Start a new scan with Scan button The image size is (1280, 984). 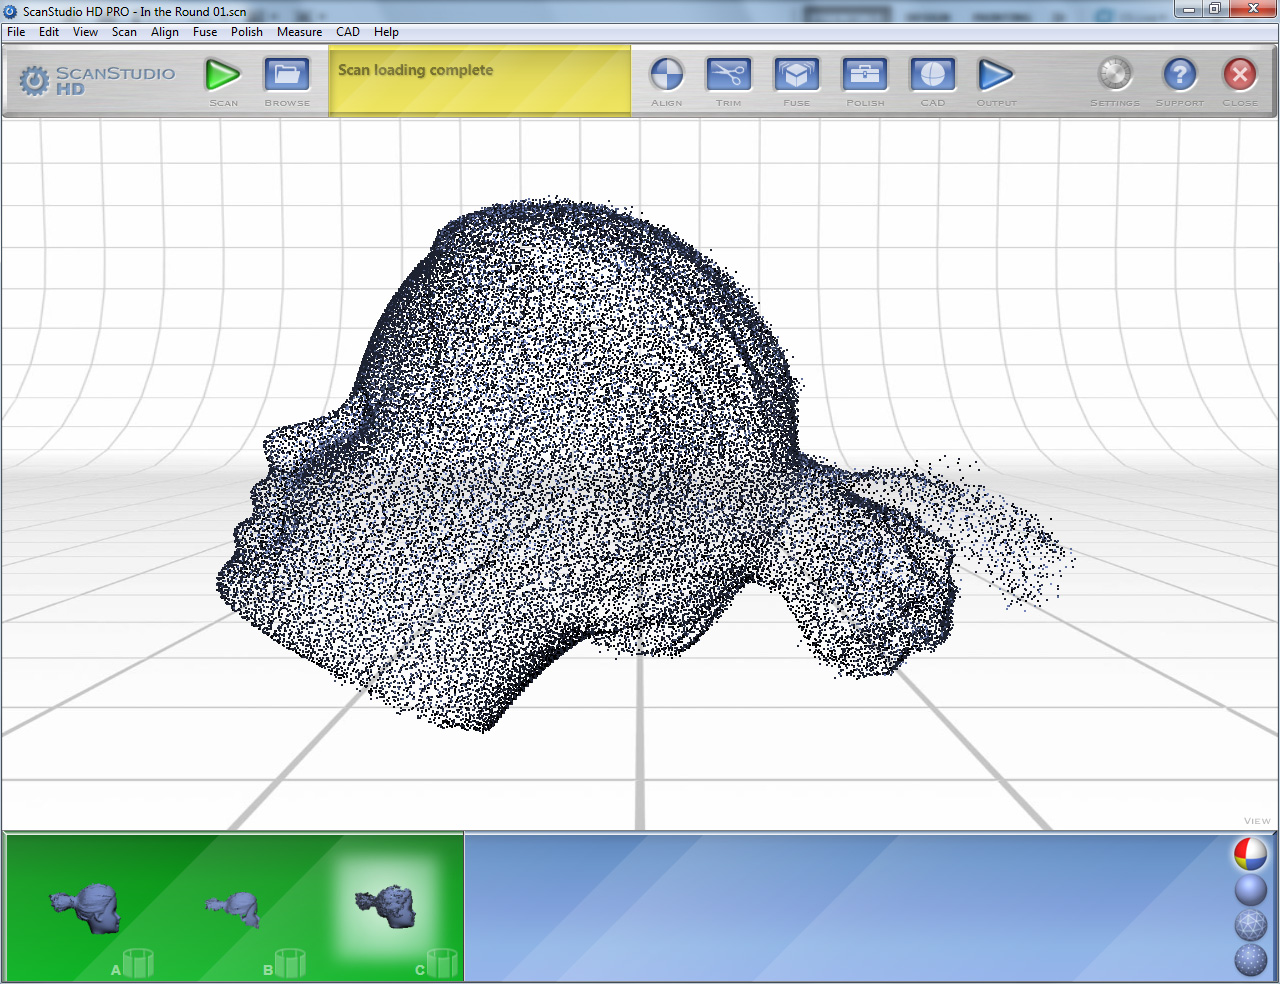click(223, 76)
